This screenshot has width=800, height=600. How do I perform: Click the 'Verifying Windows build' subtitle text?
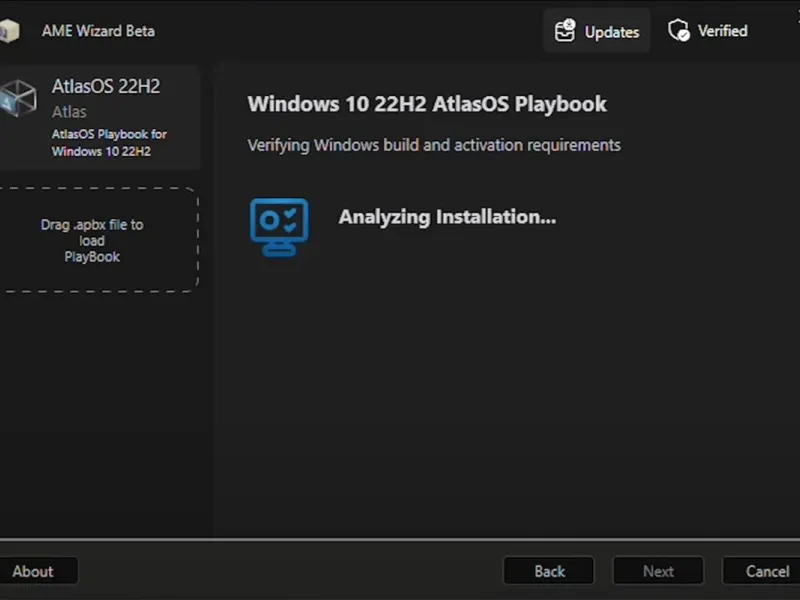434,145
